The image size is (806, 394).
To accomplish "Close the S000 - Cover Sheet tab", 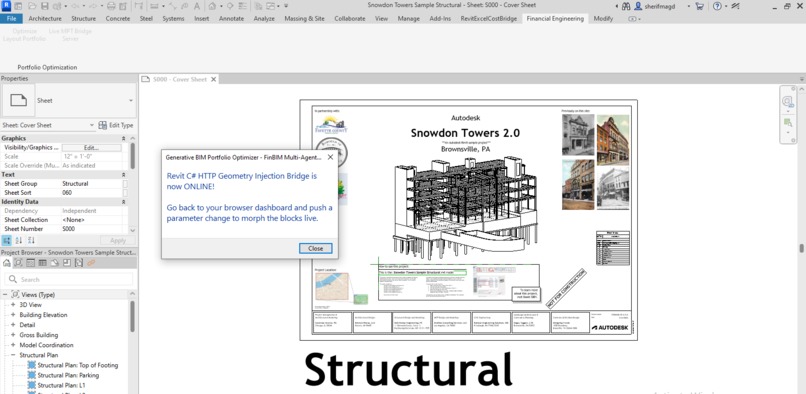I will tap(213, 79).
